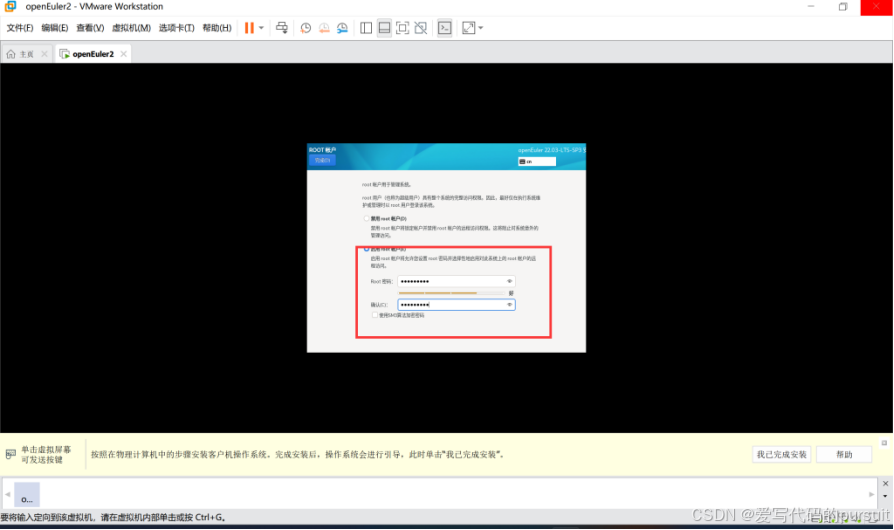Open the 帮助(H) menu

click(217, 28)
